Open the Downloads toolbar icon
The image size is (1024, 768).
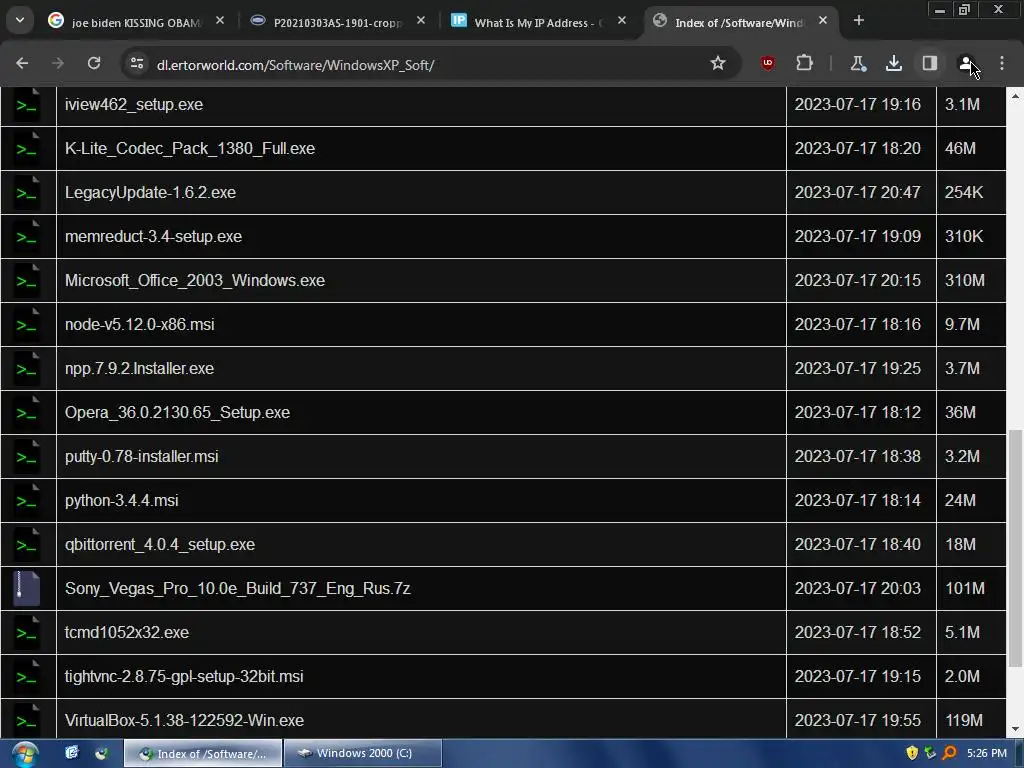[x=893, y=63]
